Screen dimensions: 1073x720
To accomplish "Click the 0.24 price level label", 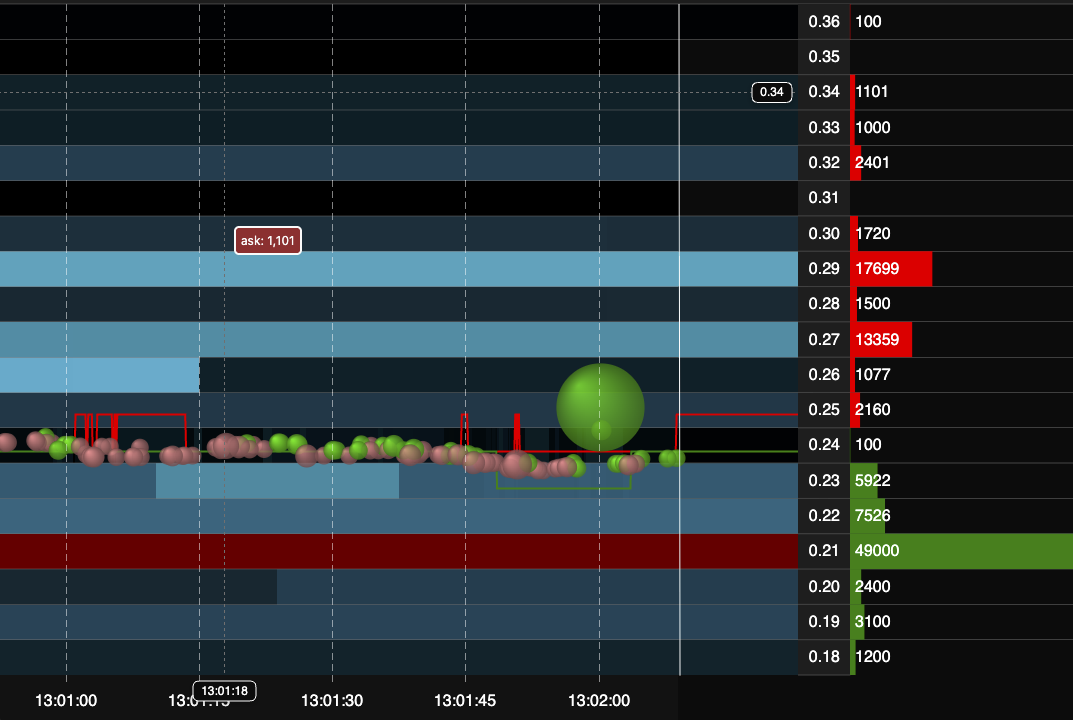I will point(824,445).
